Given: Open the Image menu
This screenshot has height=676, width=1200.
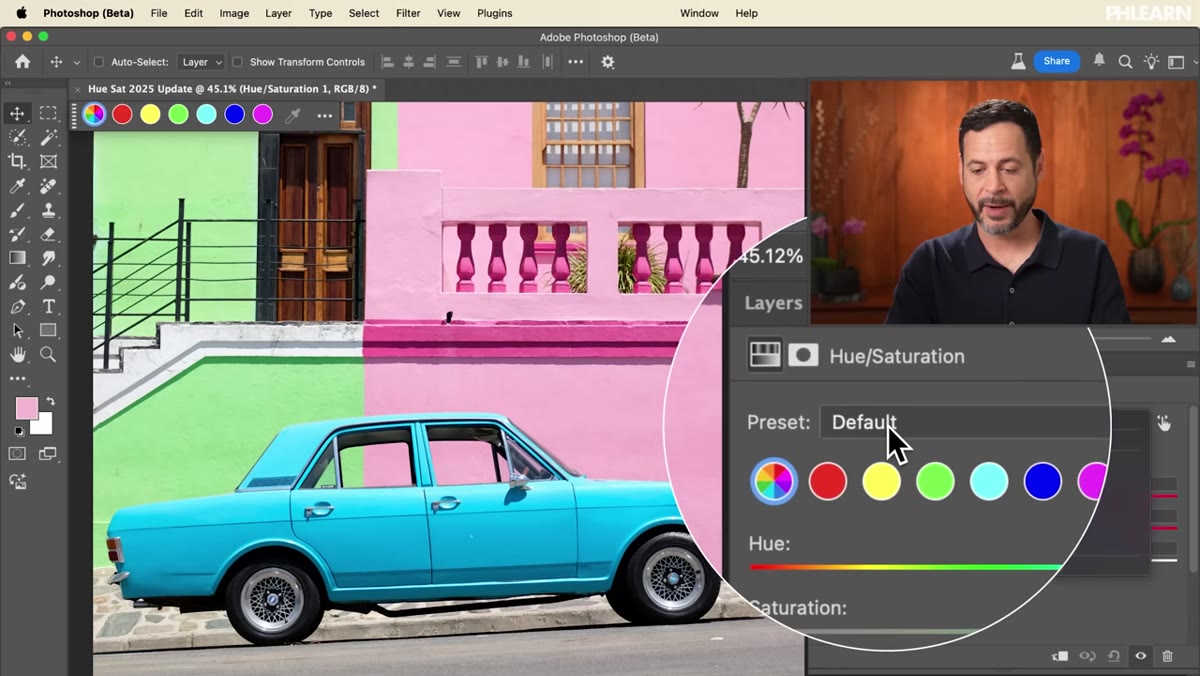Looking at the screenshot, I should coord(234,13).
